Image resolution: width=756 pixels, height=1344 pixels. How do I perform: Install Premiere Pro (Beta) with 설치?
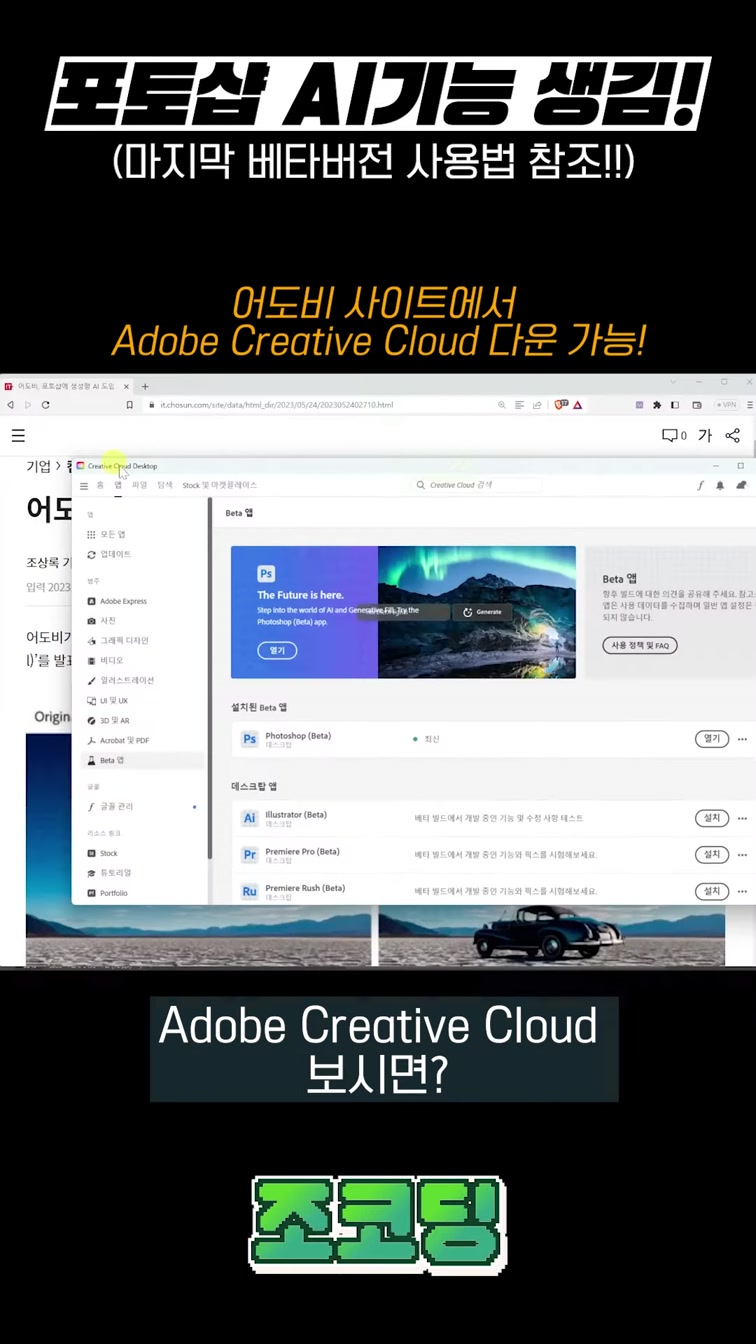click(x=711, y=855)
